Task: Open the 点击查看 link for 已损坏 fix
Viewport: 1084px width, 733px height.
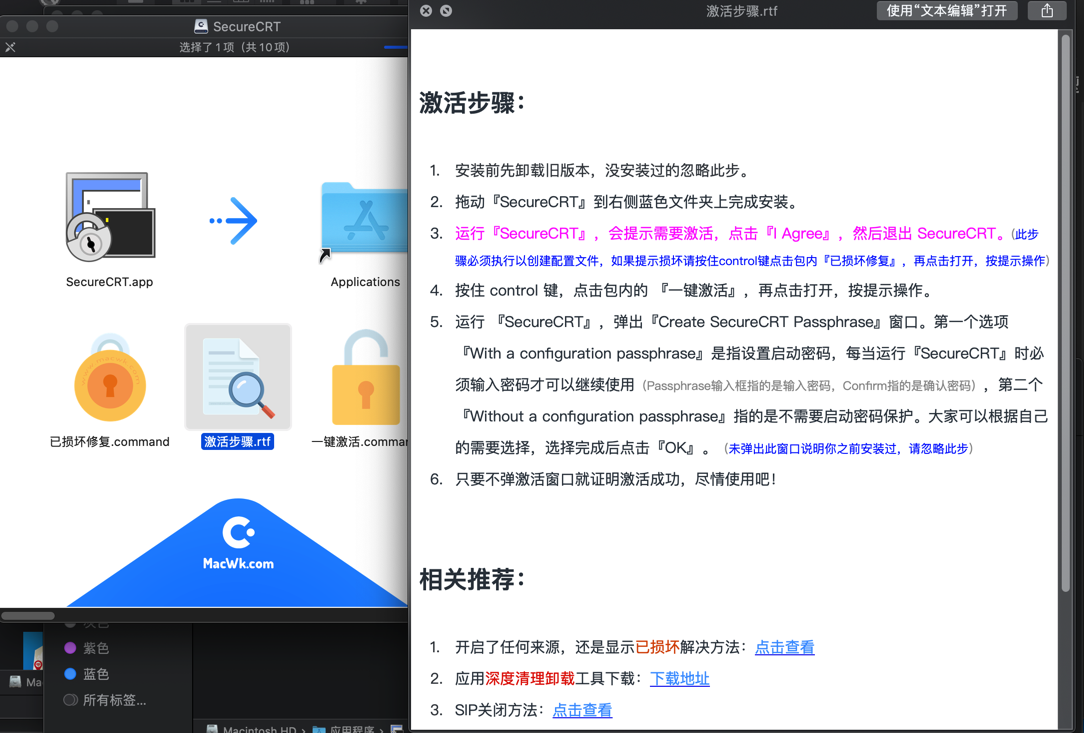Action: click(784, 647)
